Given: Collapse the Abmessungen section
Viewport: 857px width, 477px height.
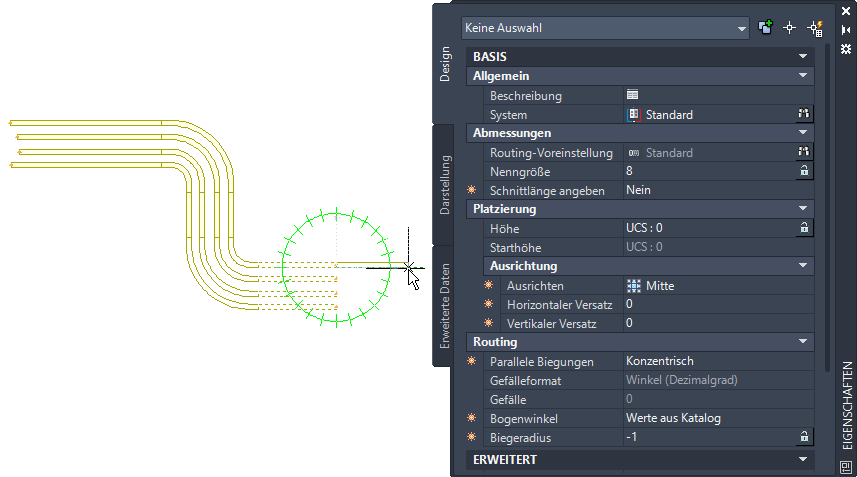Looking at the screenshot, I should [x=803, y=132].
